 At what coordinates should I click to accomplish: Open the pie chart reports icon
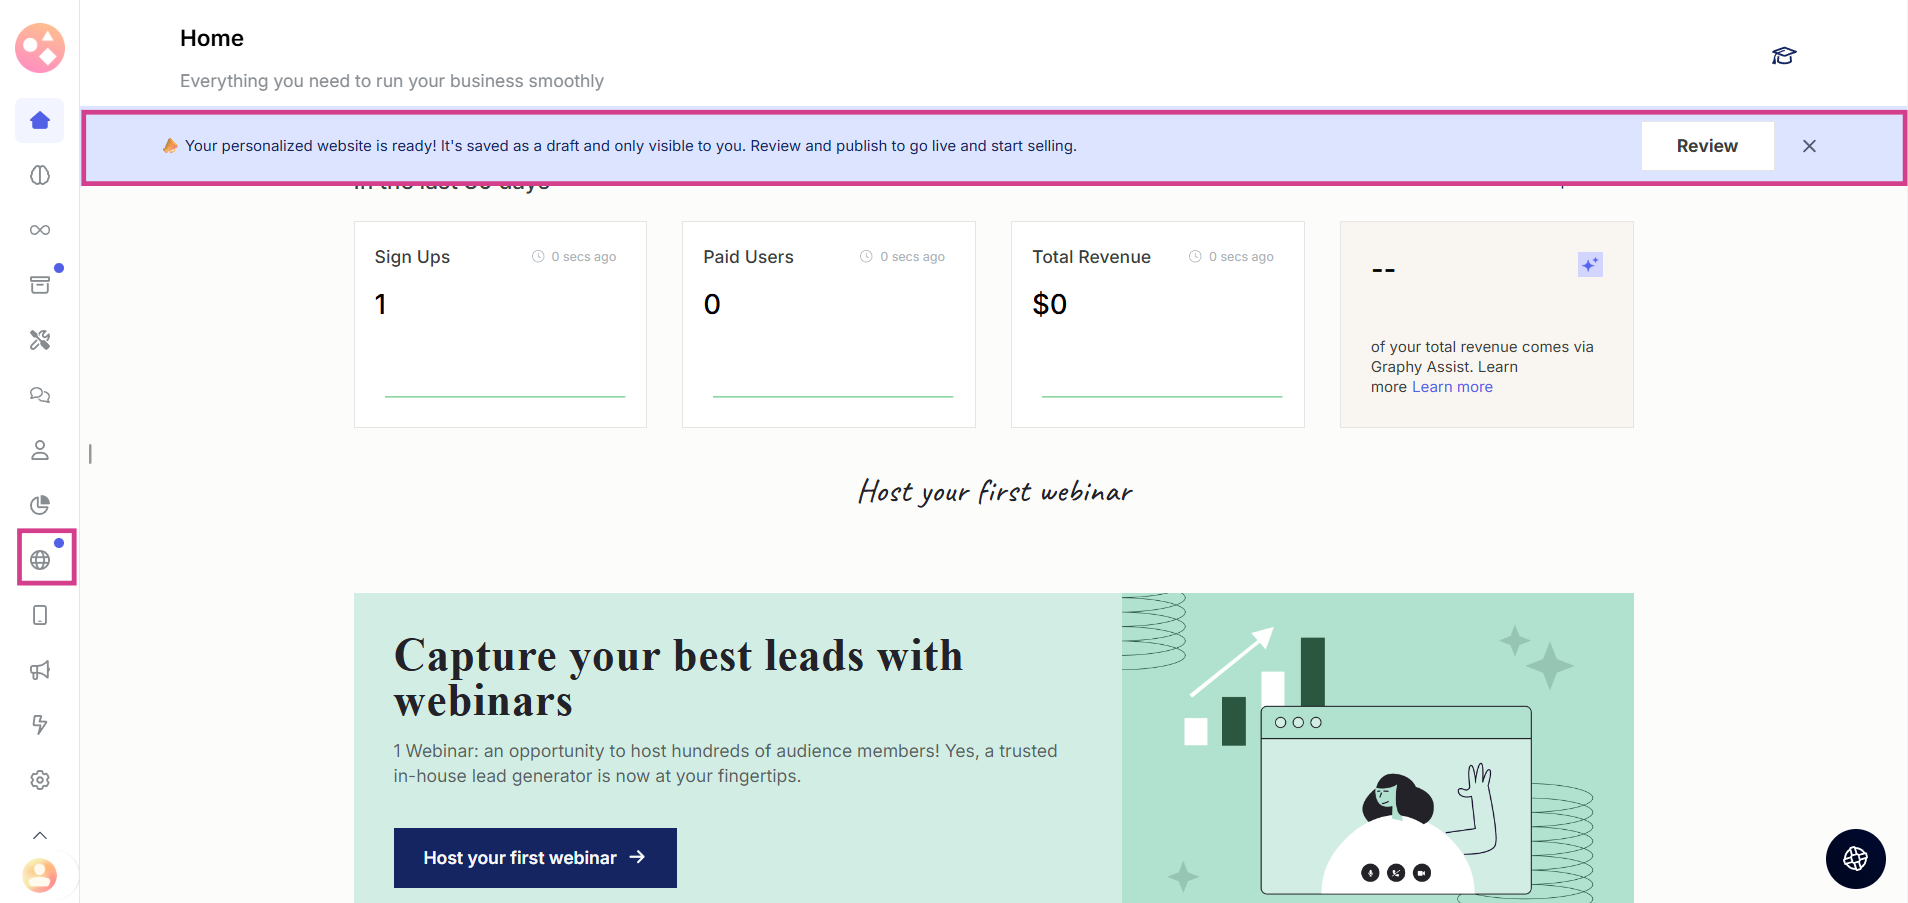point(40,505)
